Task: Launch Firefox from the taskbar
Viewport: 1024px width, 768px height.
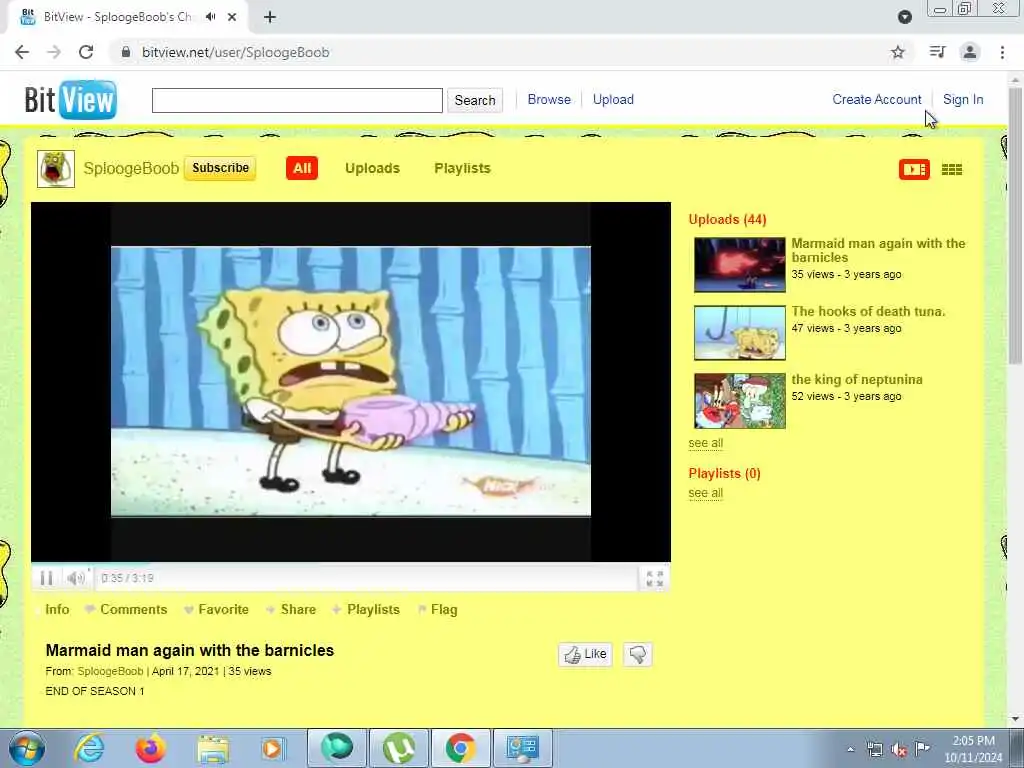Action: tap(150, 748)
